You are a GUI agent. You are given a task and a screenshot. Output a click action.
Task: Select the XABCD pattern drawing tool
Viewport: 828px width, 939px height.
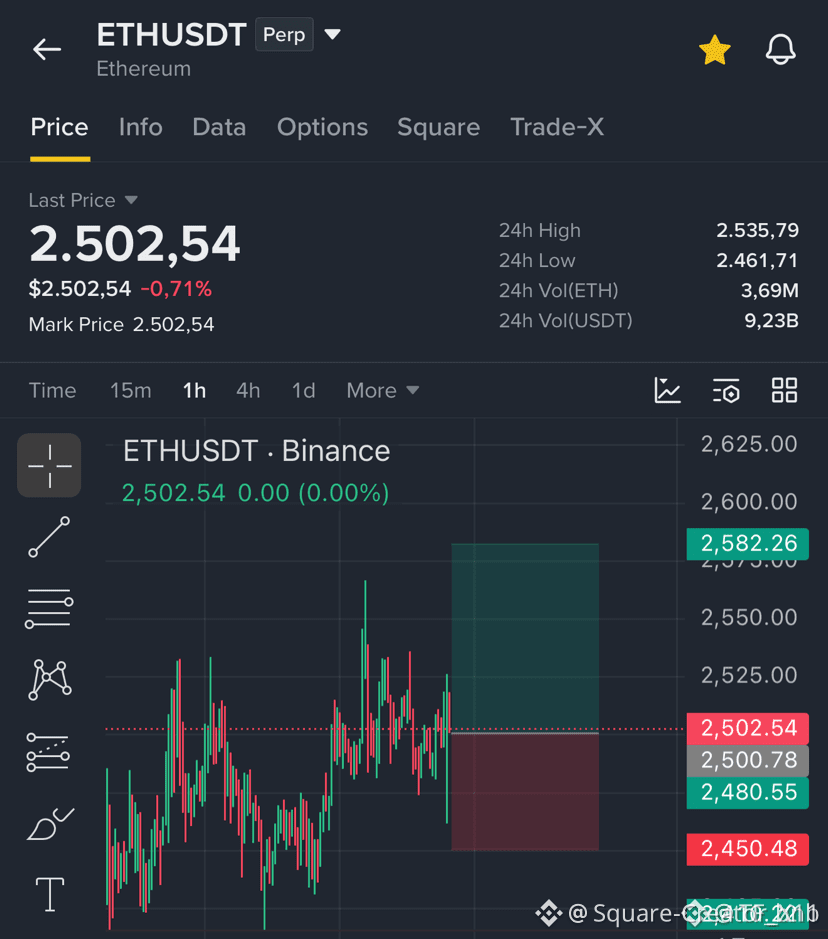(x=50, y=680)
